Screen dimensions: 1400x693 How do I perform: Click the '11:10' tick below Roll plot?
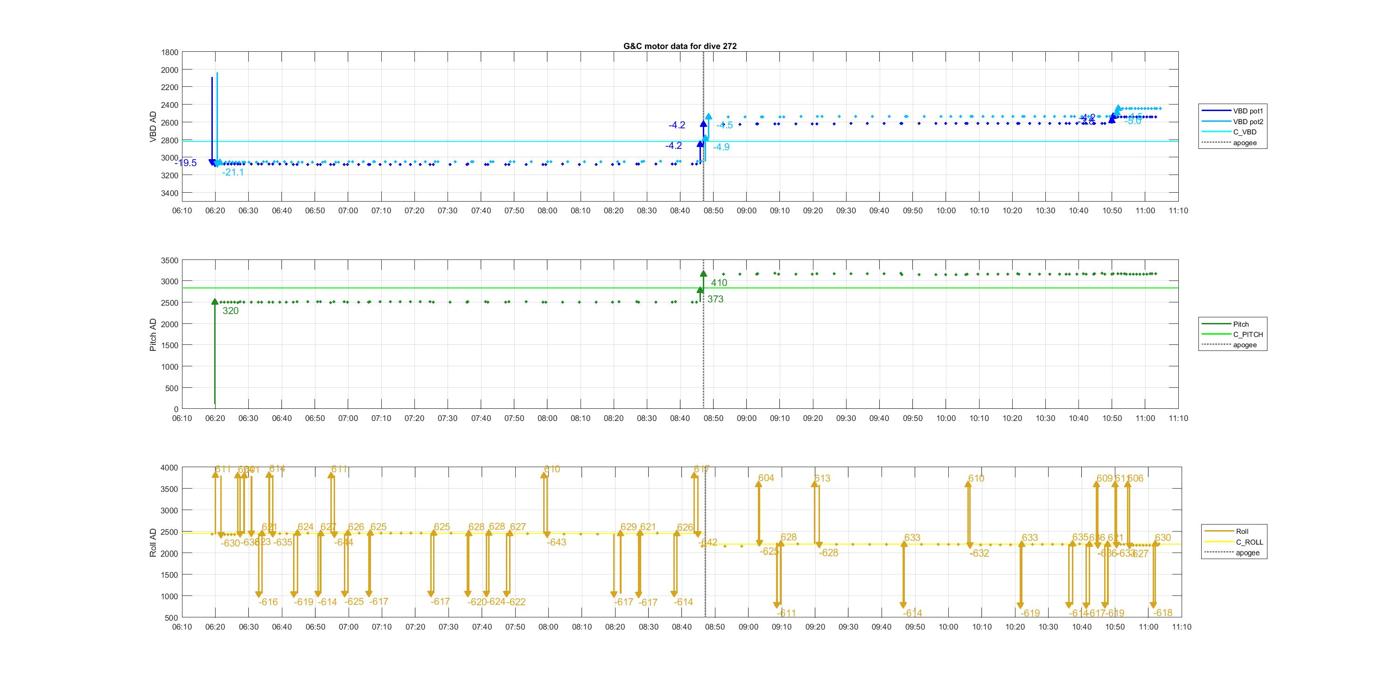(1181, 627)
